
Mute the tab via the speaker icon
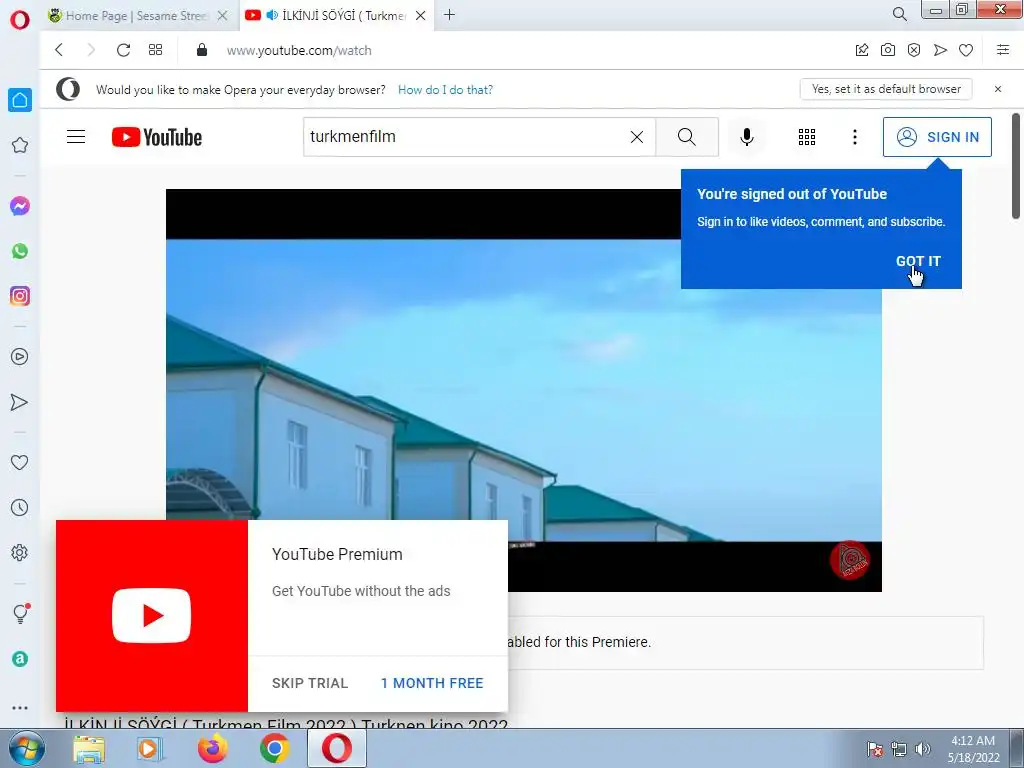click(x=272, y=15)
